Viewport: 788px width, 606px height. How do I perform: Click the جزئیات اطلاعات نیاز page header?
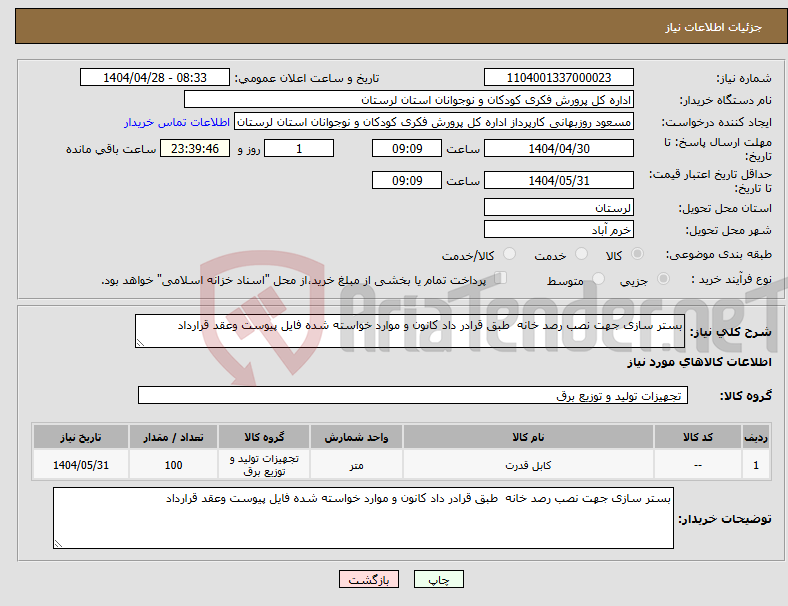point(714,27)
